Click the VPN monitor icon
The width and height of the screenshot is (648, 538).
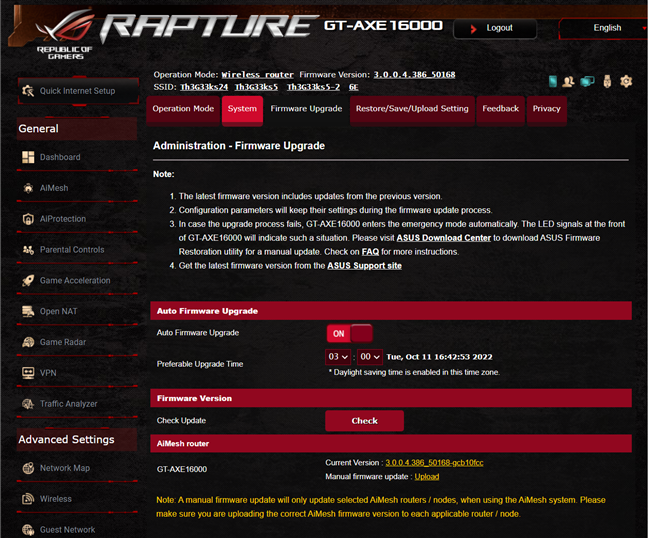[28, 373]
